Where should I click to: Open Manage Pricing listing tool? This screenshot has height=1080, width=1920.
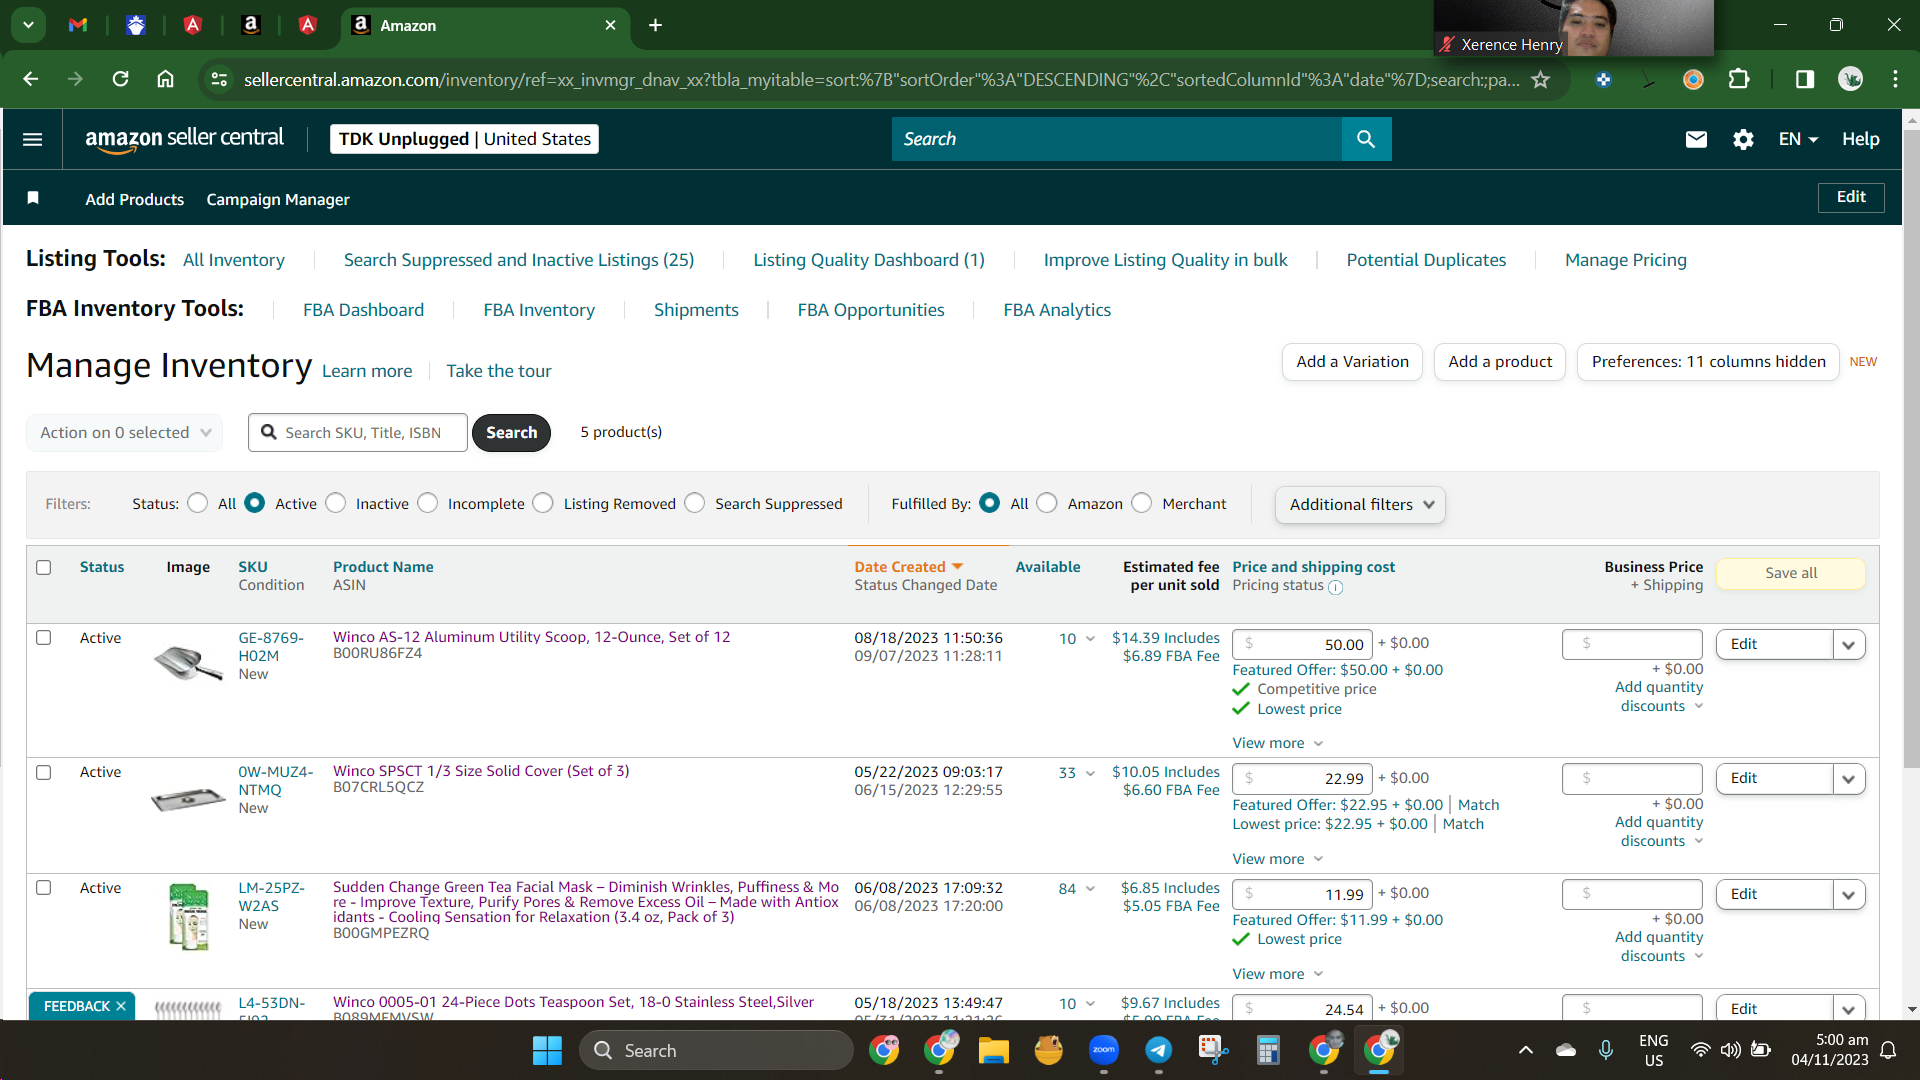[1626, 260]
